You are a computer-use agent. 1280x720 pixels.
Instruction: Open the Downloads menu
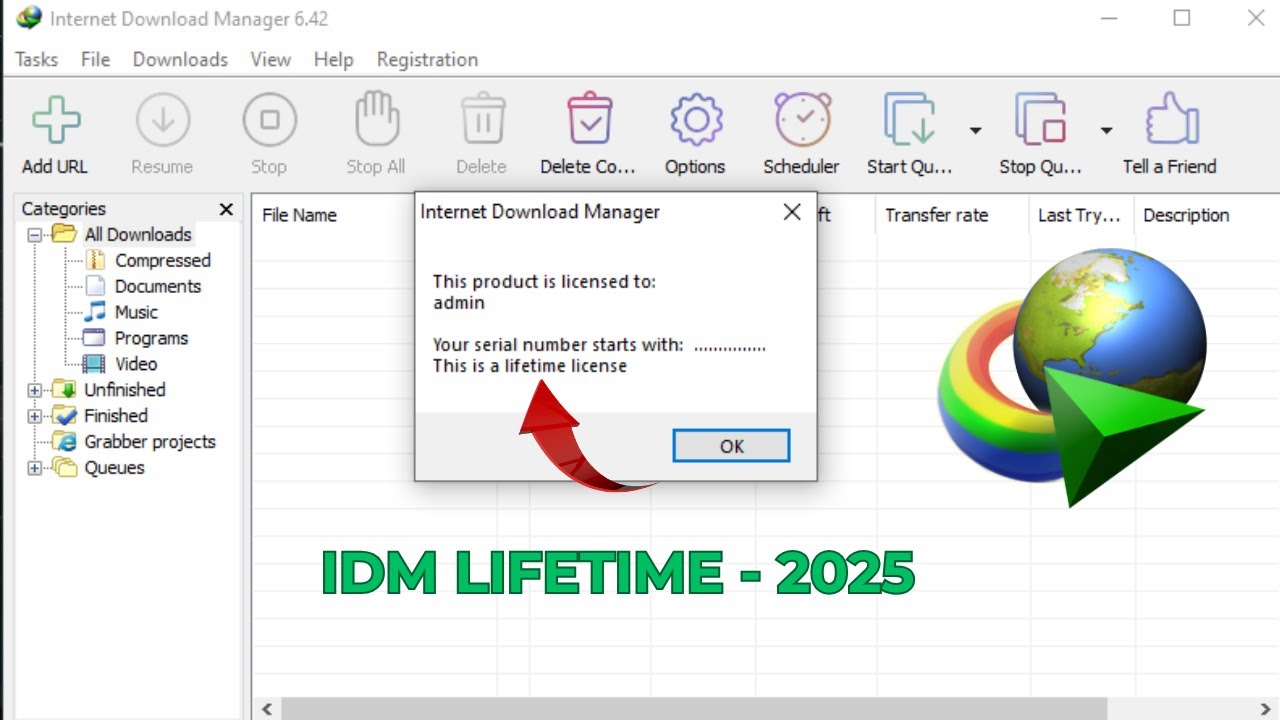point(180,60)
